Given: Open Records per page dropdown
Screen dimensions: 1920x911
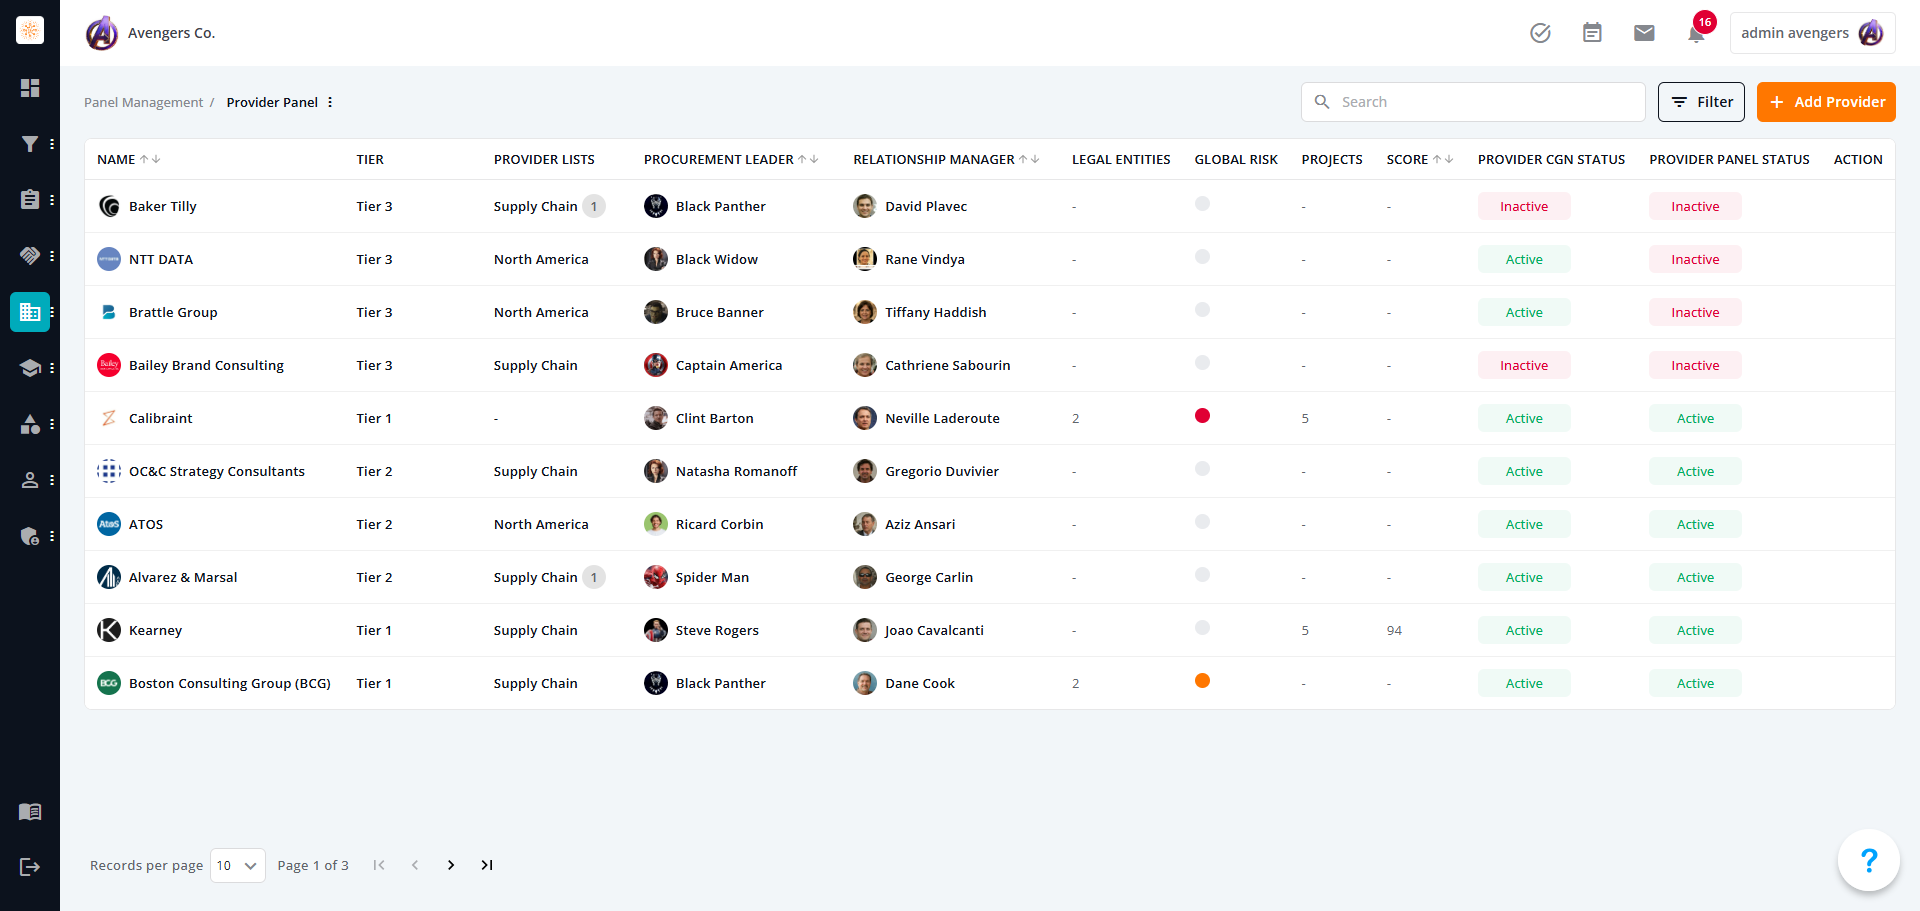Looking at the screenshot, I should pyautogui.click(x=238, y=865).
